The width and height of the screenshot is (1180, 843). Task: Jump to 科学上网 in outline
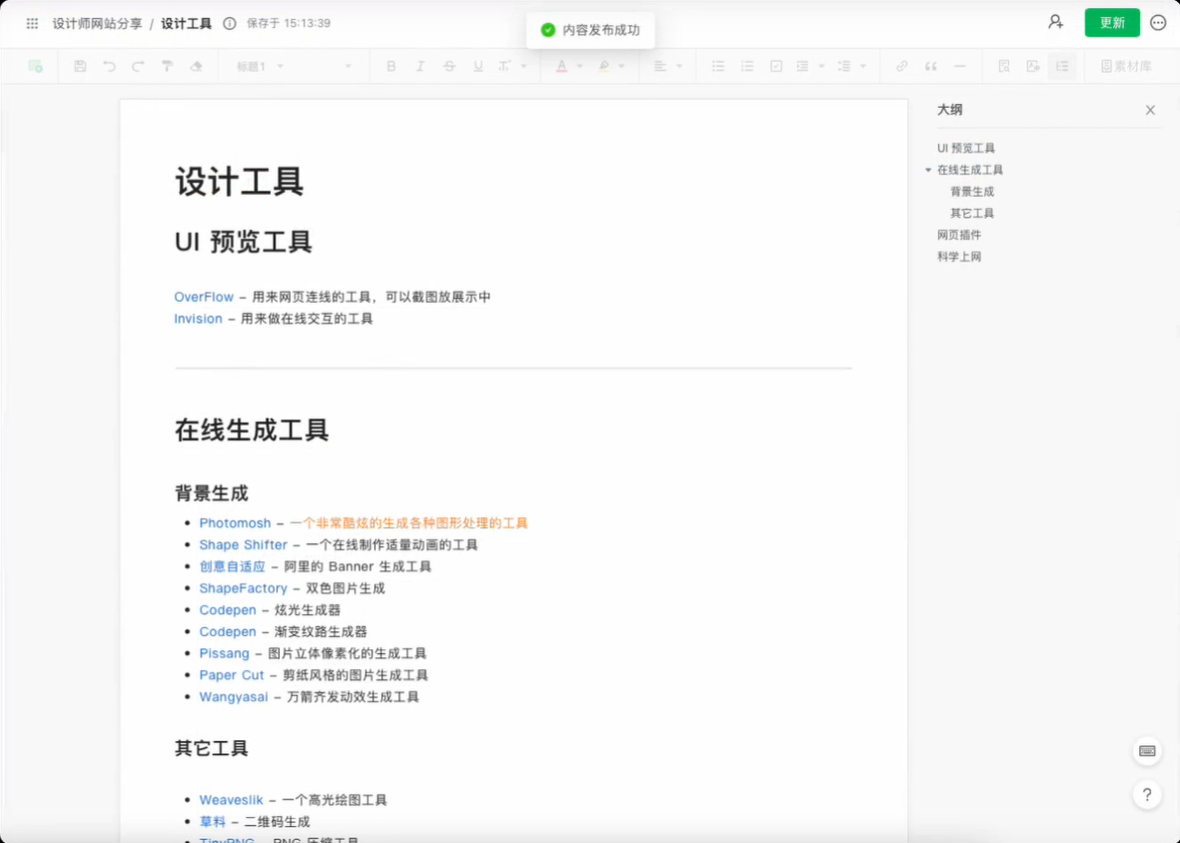(959, 257)
